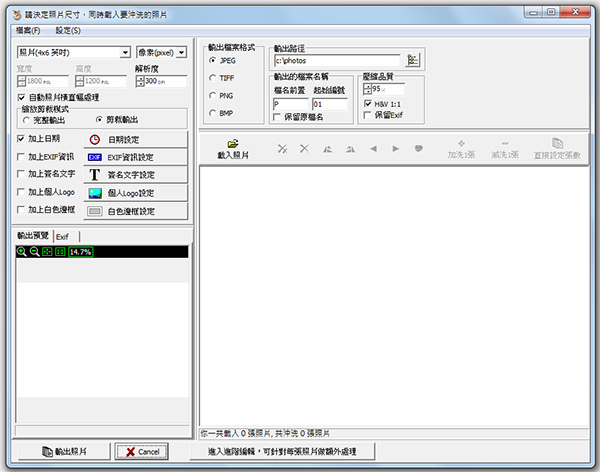Toggle the H&V 1:1 checkbox
This screenshot has height=472, width=600.
368,104
